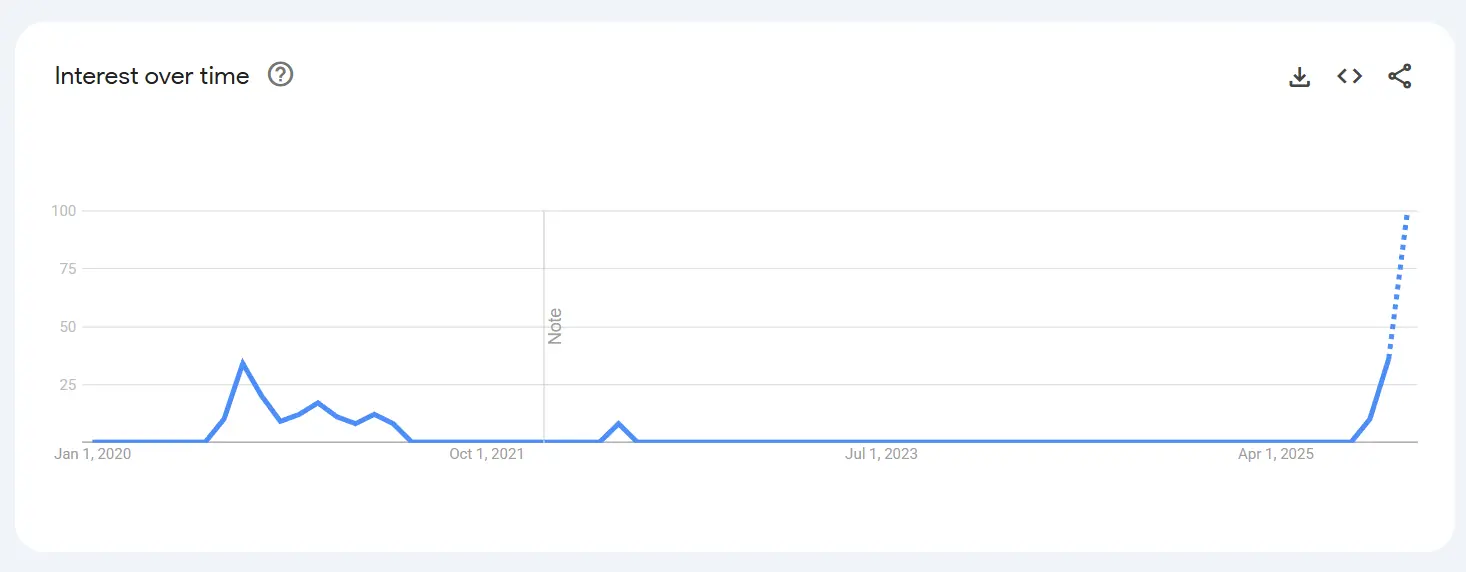This screenshot has width=1466, height=572.
Task: Click the flat line above "Jul 1, 2023"
Action: point(881,441)
